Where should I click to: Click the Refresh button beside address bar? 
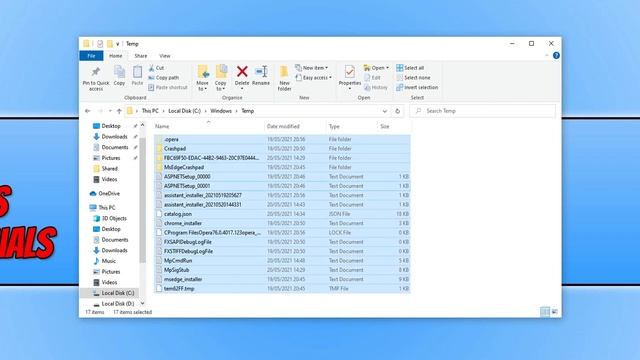398,111
